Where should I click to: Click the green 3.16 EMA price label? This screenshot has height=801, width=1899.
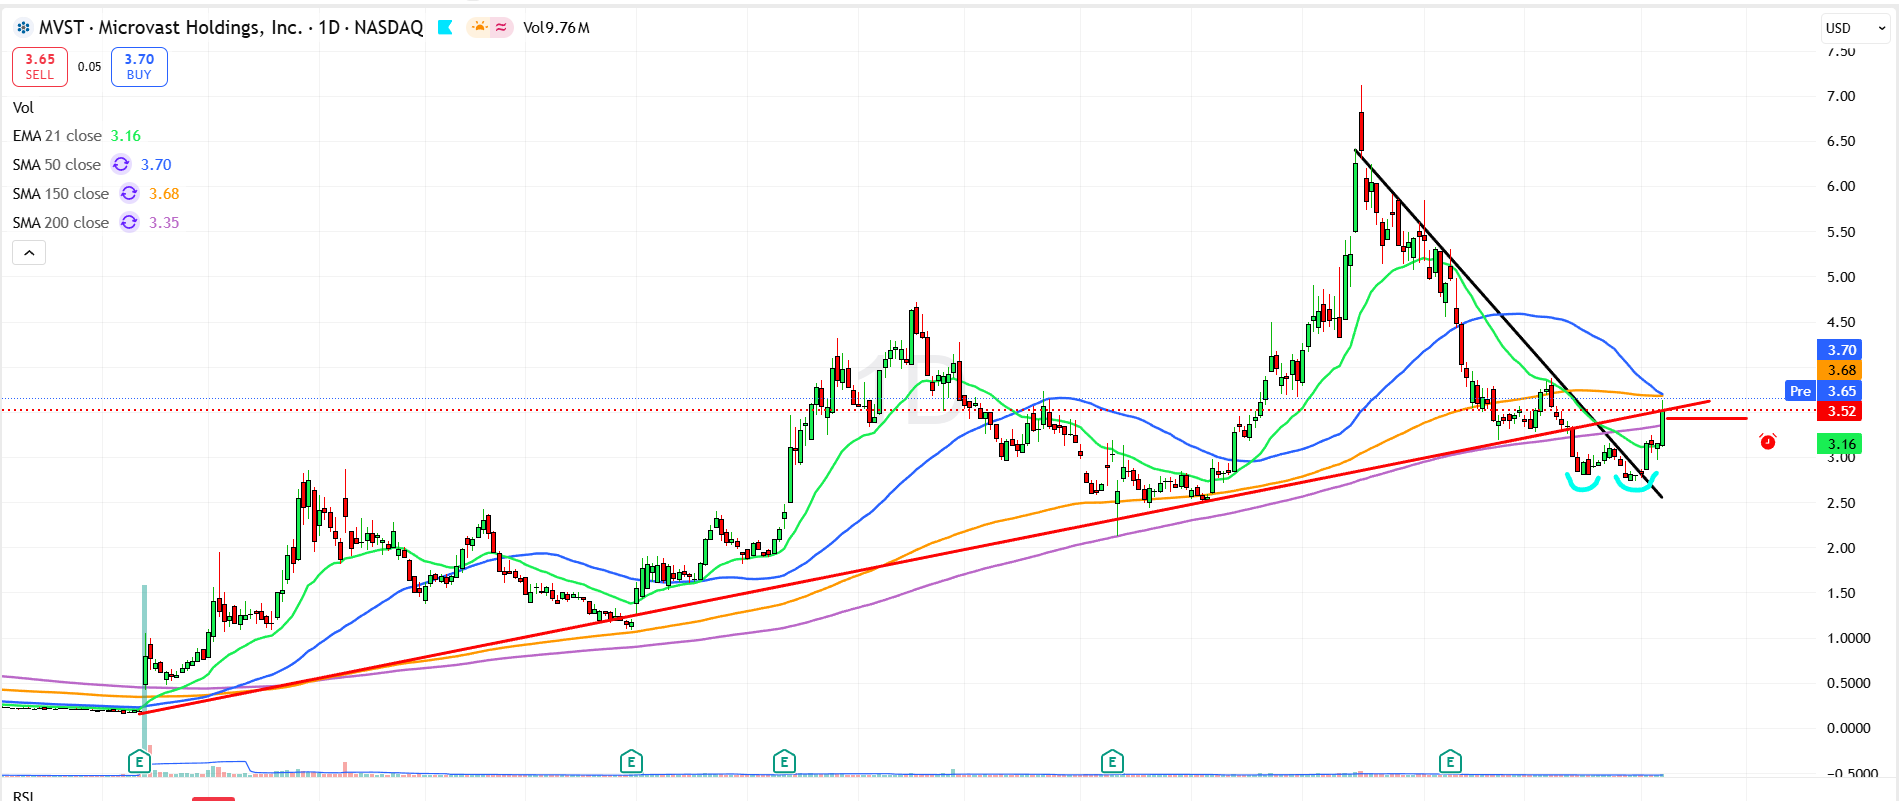click(x=1841, y=444)
